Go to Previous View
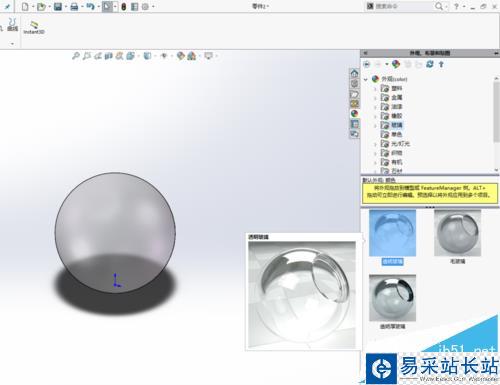Screen dimensions: 500x385 (98, 56)
